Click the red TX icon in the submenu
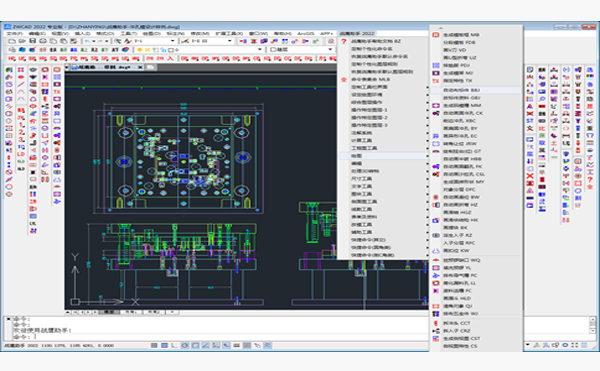 tap(435, 81)
